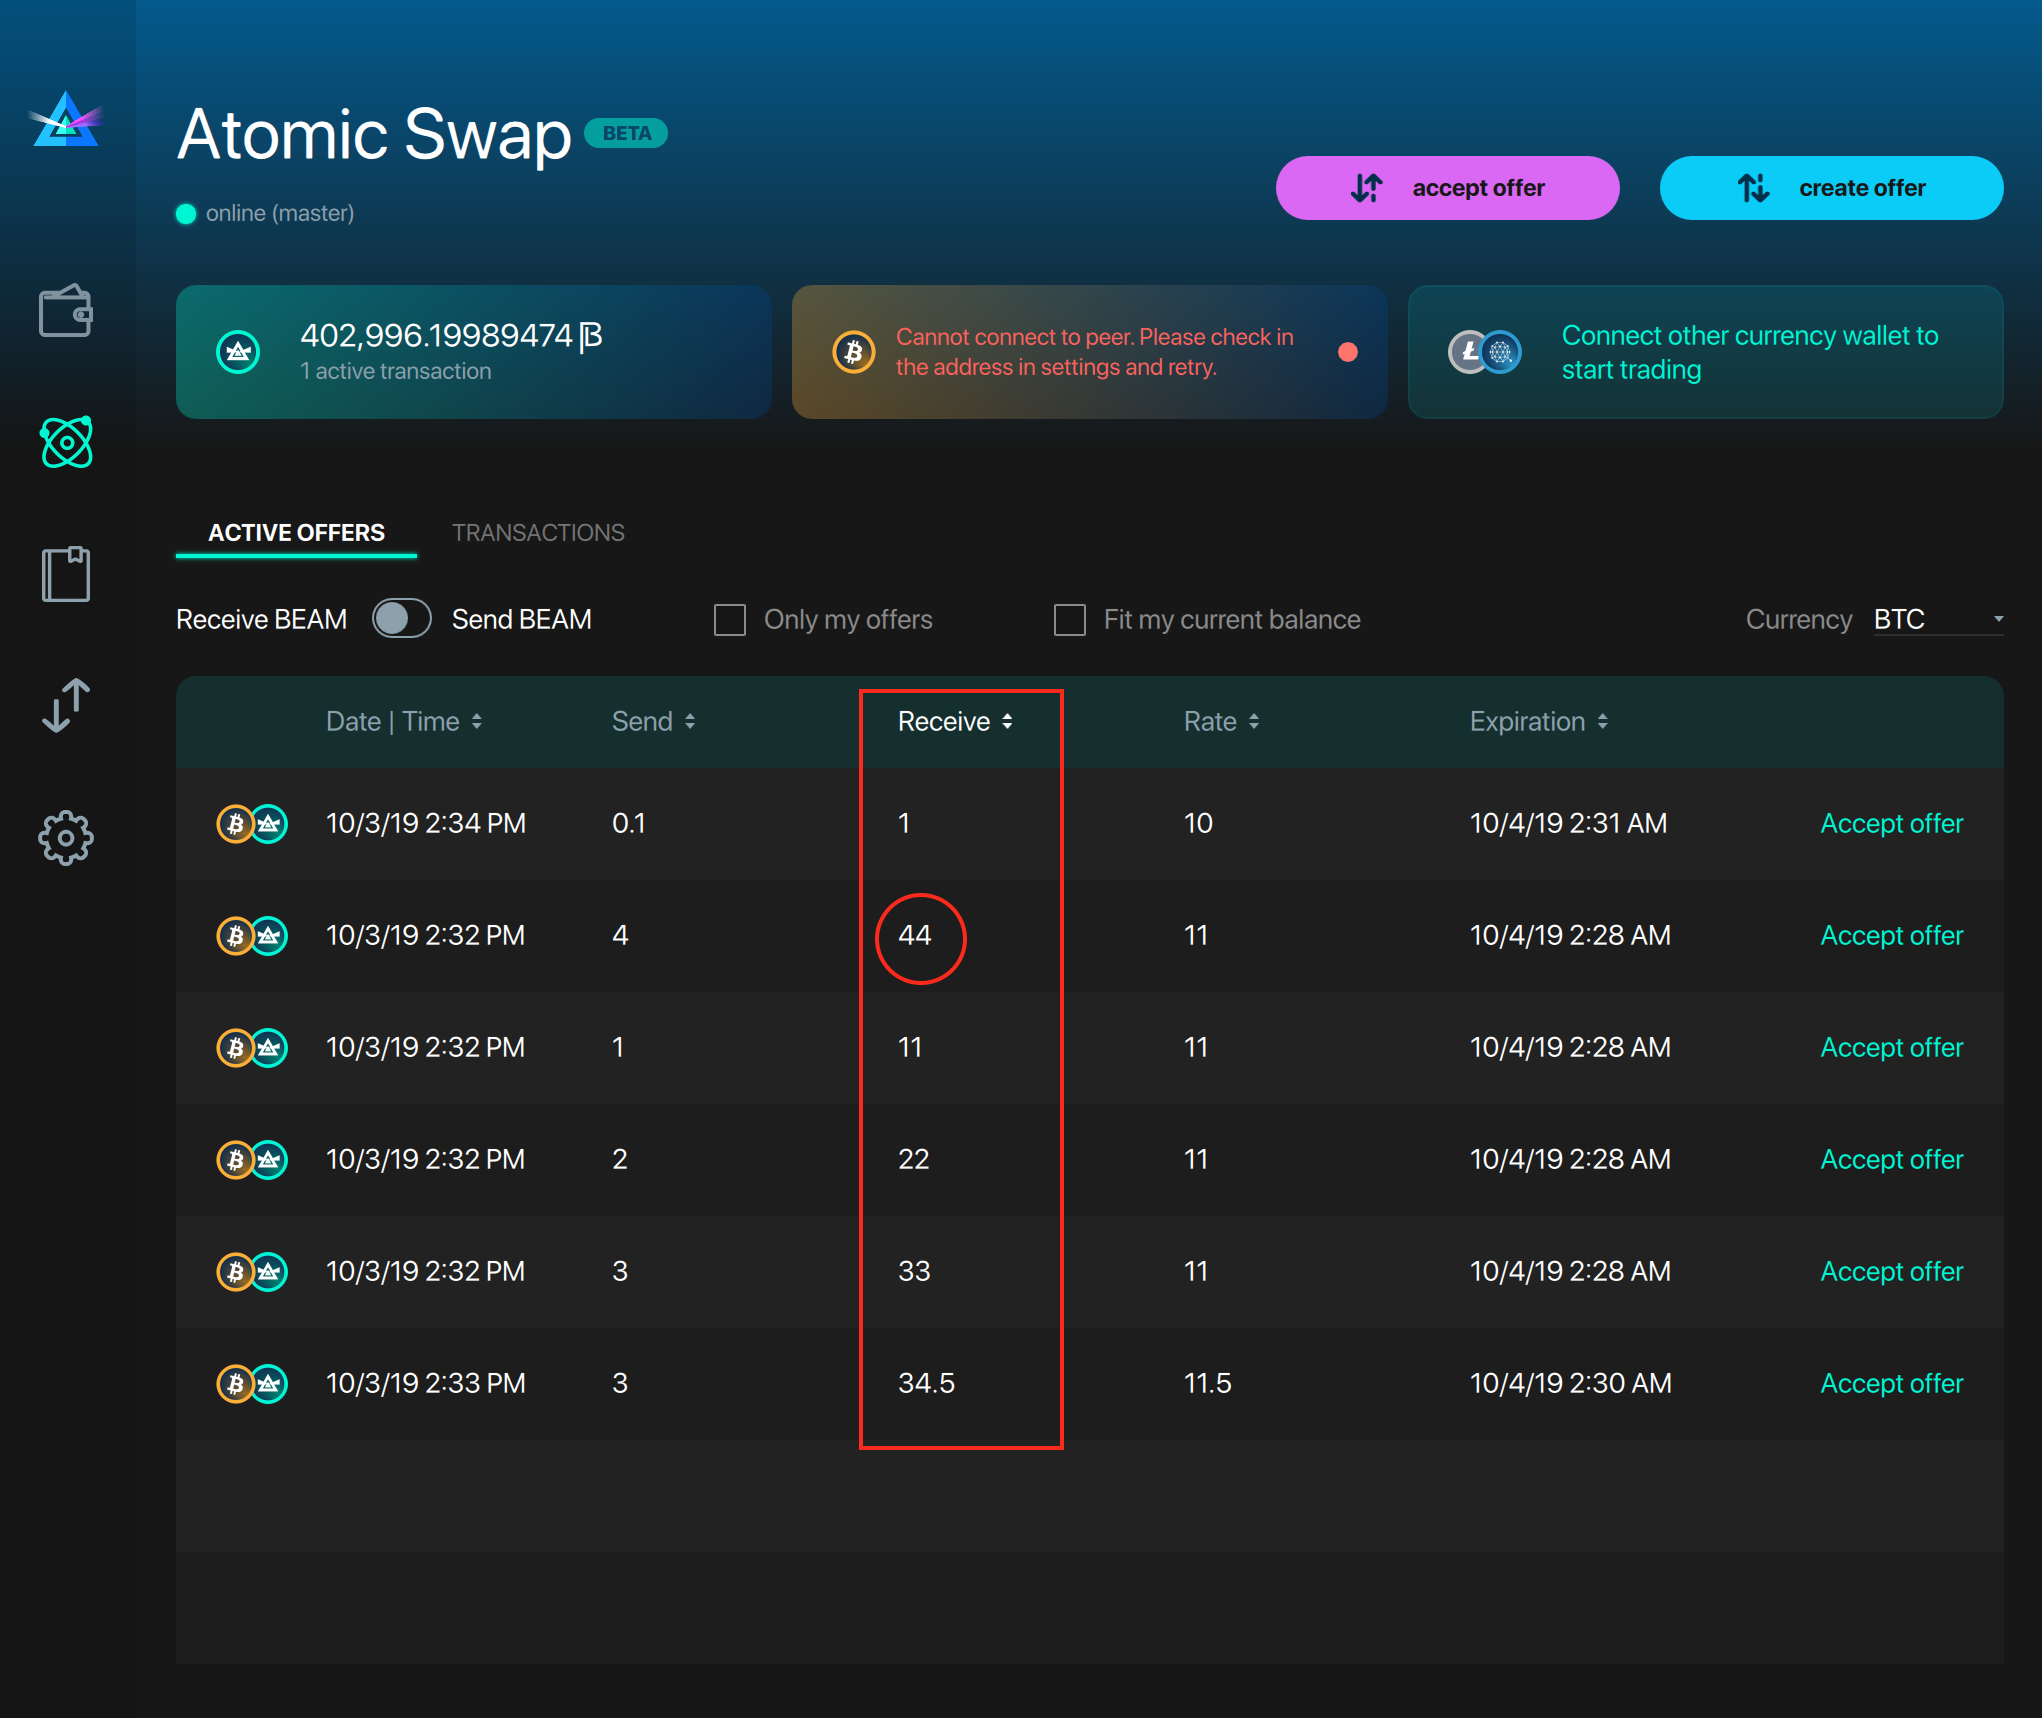This screenshot has width=2042, height=1718.
Task: Click the Beam logo in sidebar
Action: pyautogui.click(x=66, y=120)
